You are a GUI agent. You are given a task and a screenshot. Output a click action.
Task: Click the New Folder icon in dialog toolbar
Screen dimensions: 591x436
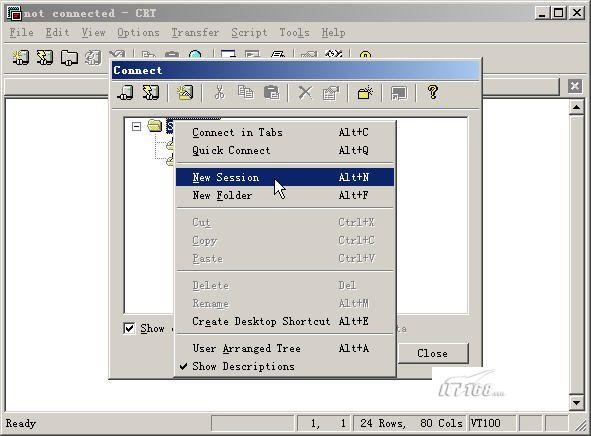[365, 93]
